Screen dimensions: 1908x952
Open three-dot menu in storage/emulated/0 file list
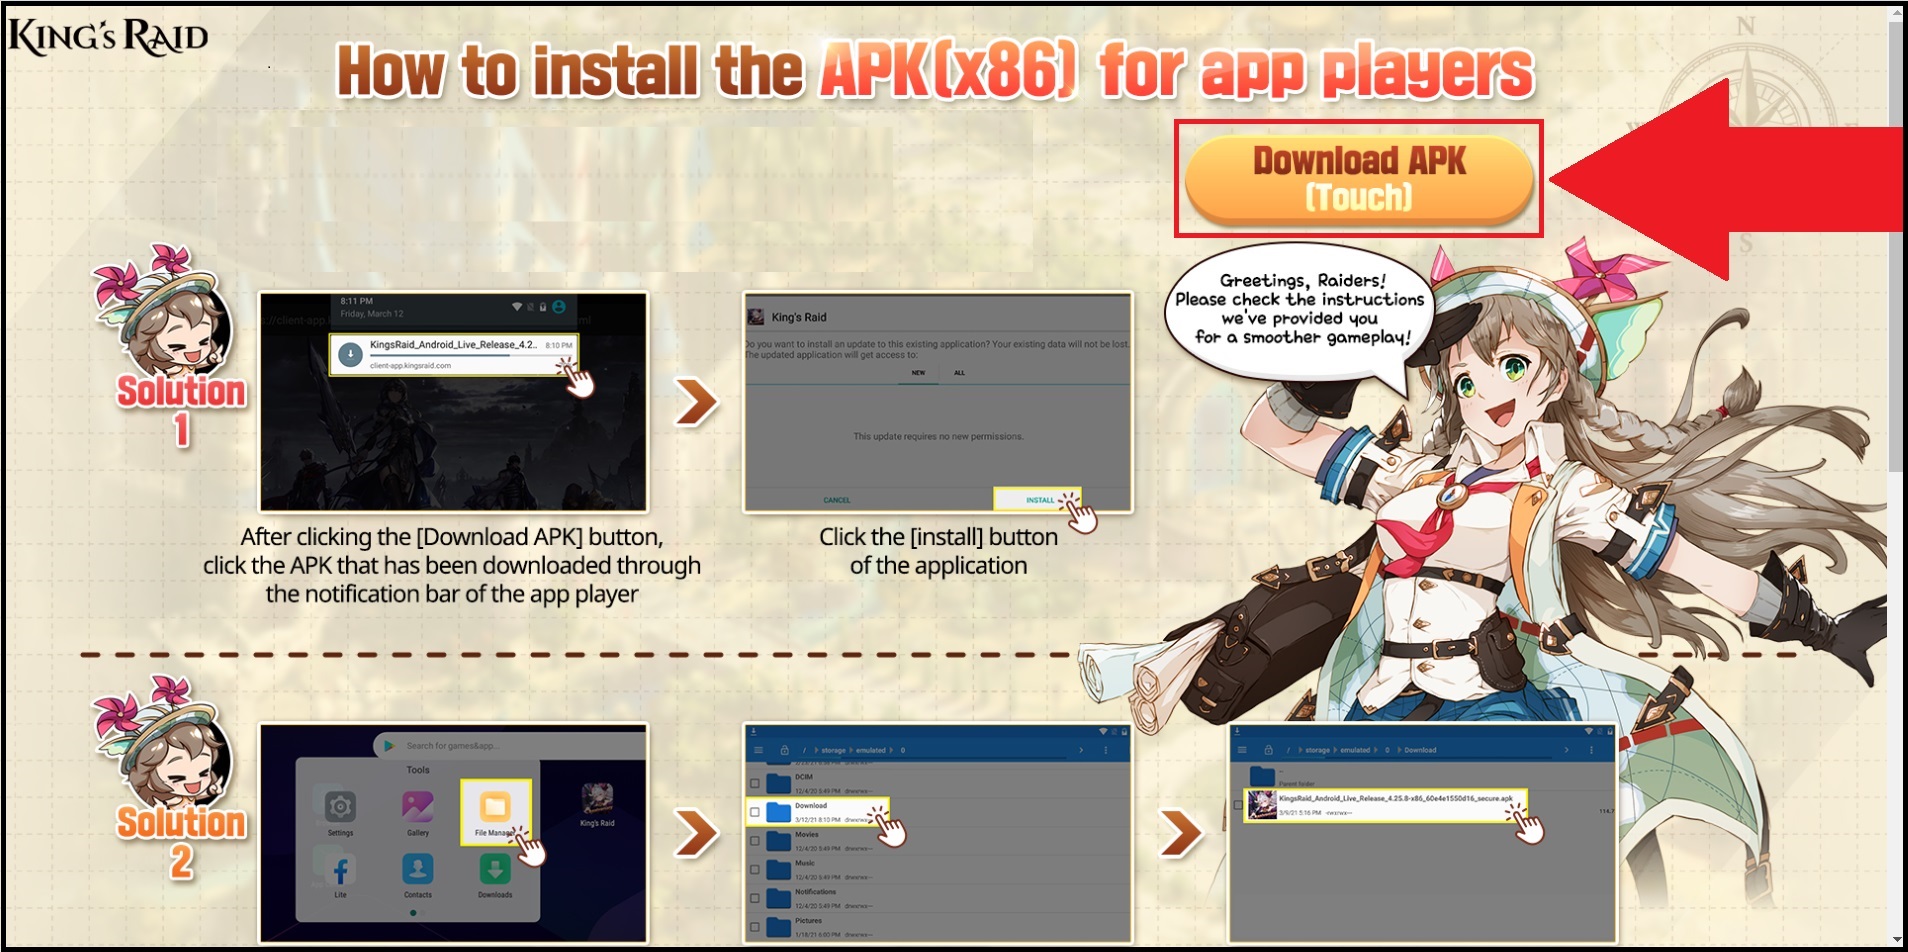click(x=1106, y=750)
